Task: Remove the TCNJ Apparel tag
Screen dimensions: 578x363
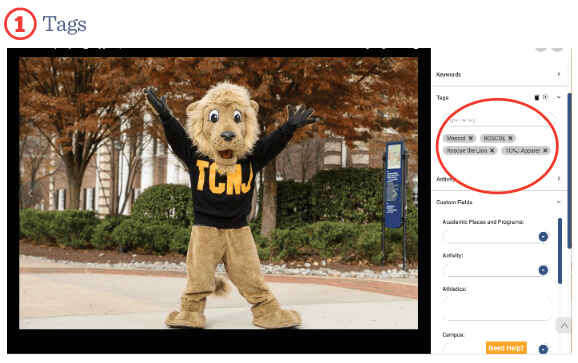Action: point(545,150)
